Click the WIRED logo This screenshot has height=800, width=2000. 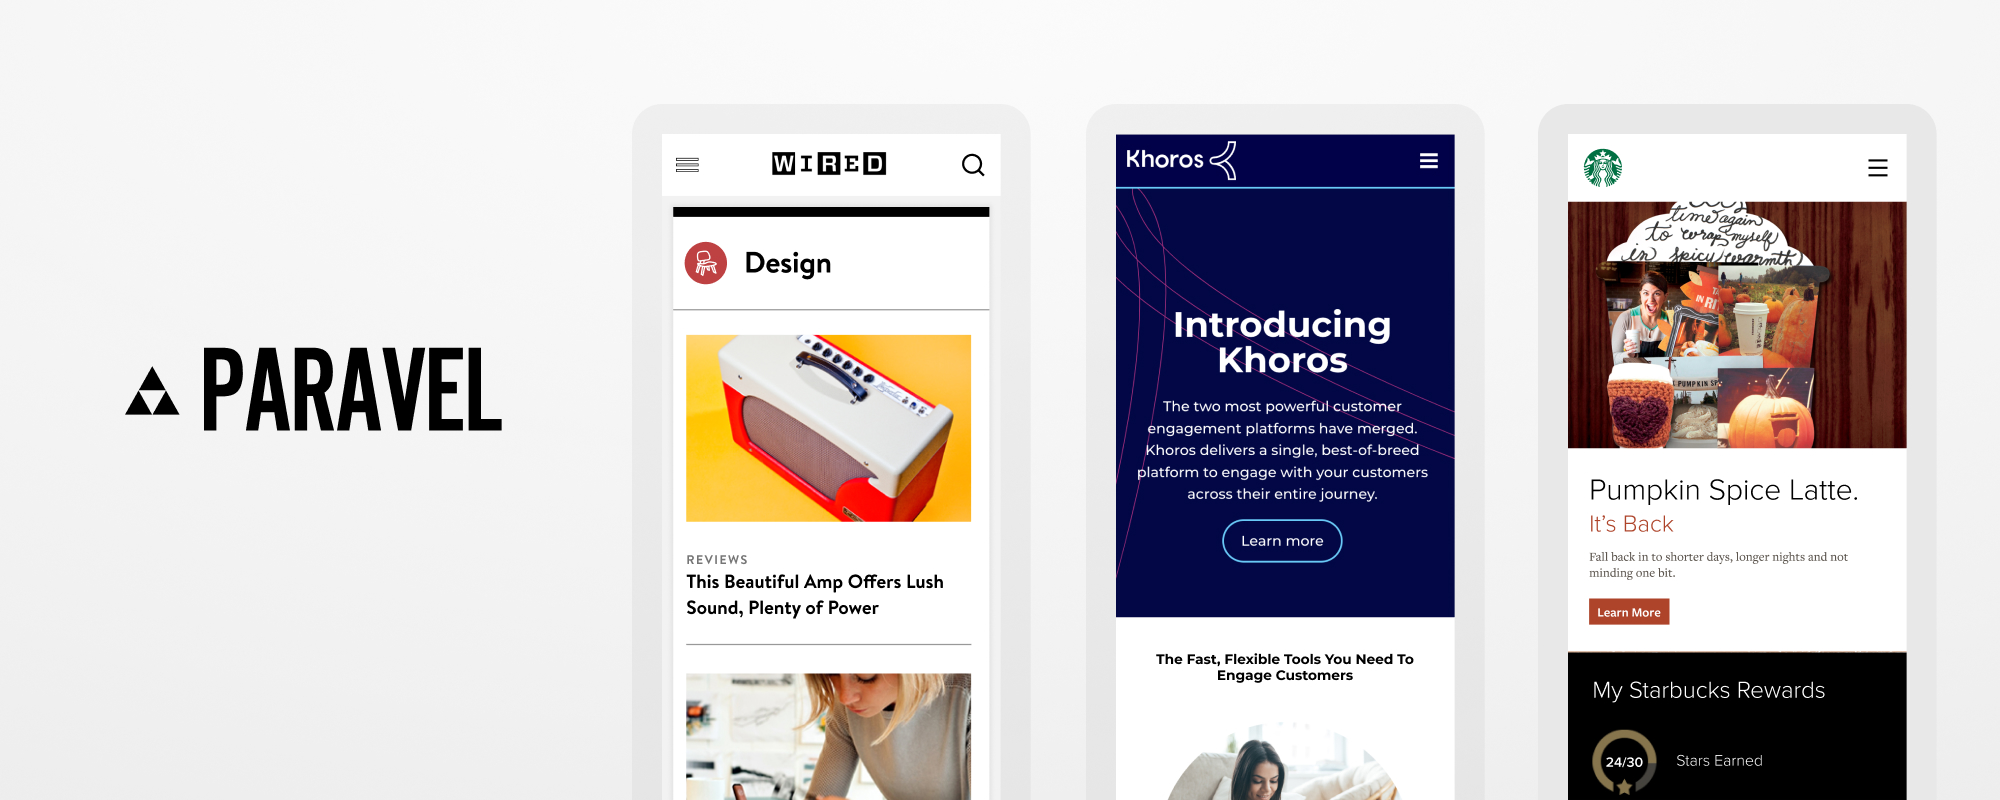[829, 164]
